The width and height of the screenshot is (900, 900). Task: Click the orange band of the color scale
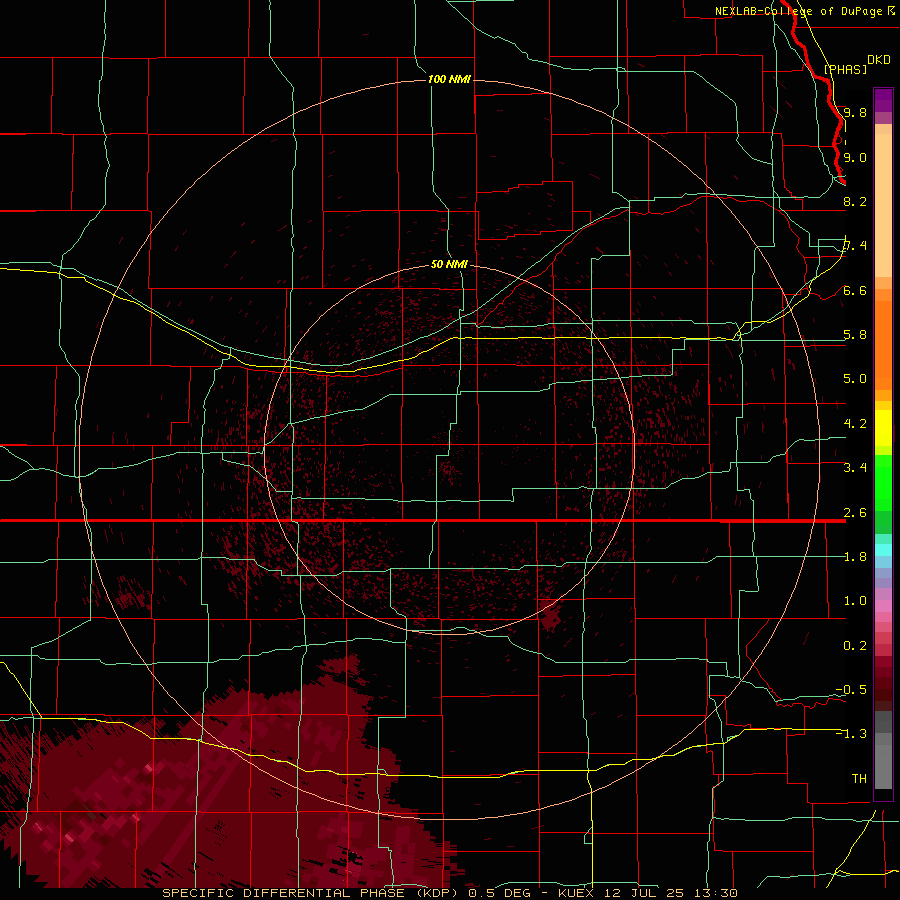tap(883, 344)
